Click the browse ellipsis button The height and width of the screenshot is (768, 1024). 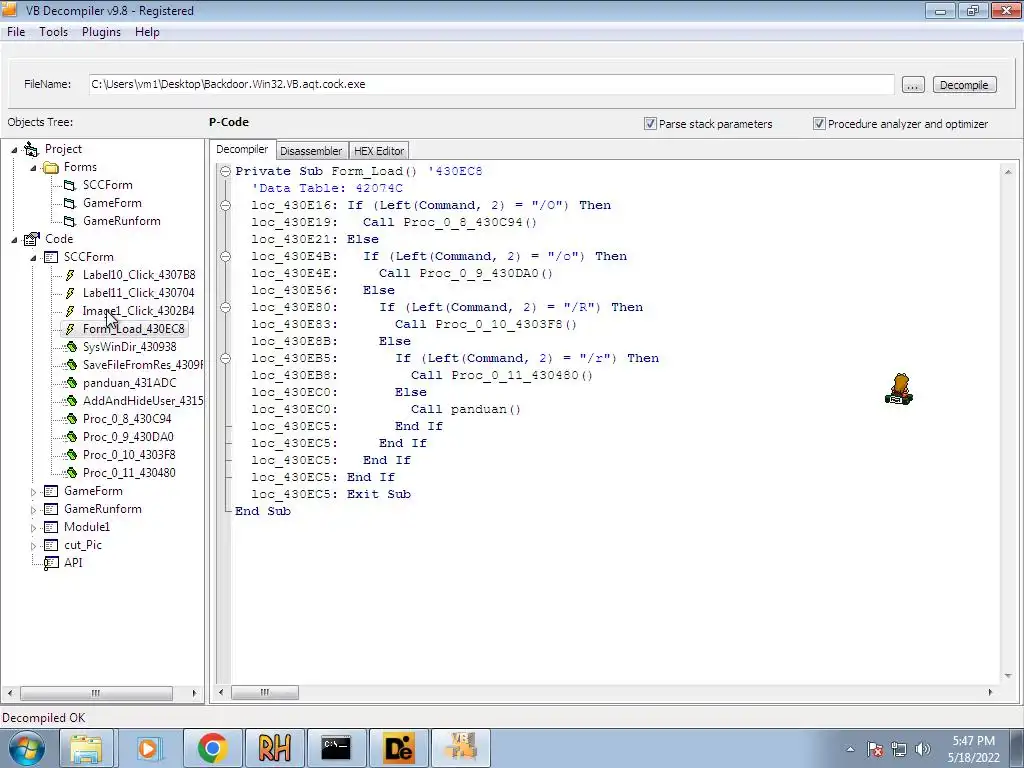point(913,85)
